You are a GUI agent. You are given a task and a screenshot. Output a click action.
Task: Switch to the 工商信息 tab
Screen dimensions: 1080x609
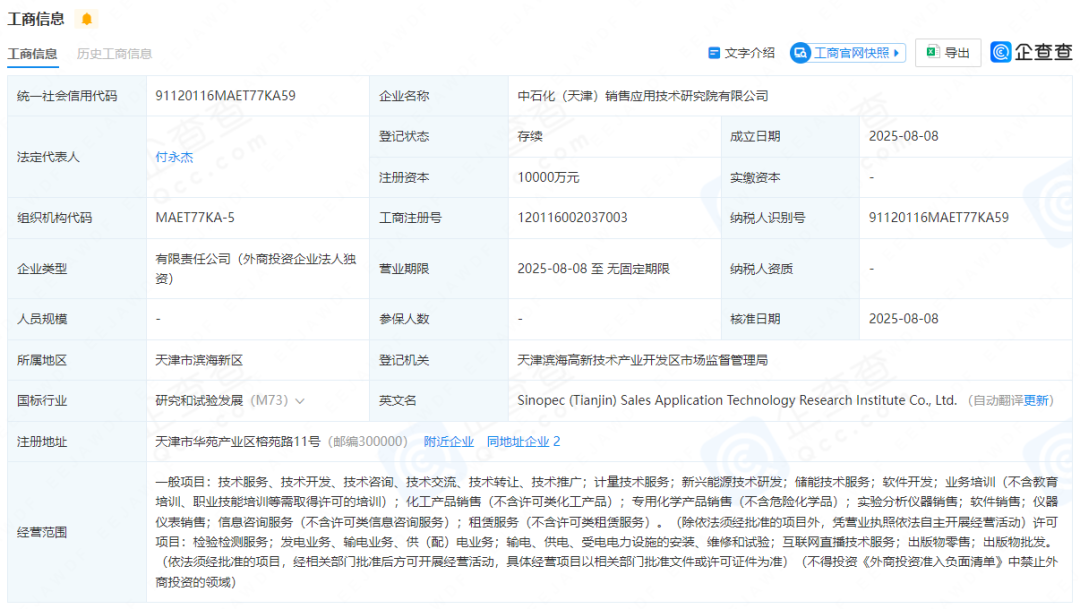point(32,54)
